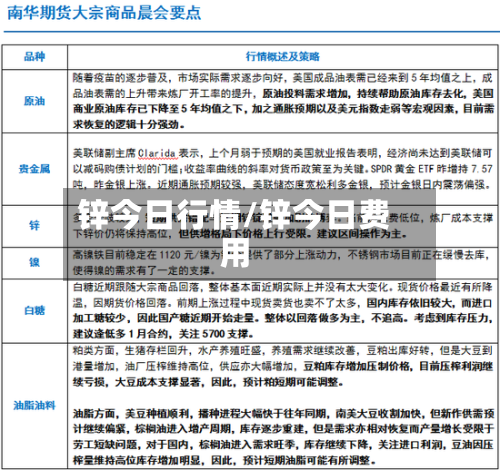Click the overlay caption 锌今日行情/锌今日费用

click(234, 233)
